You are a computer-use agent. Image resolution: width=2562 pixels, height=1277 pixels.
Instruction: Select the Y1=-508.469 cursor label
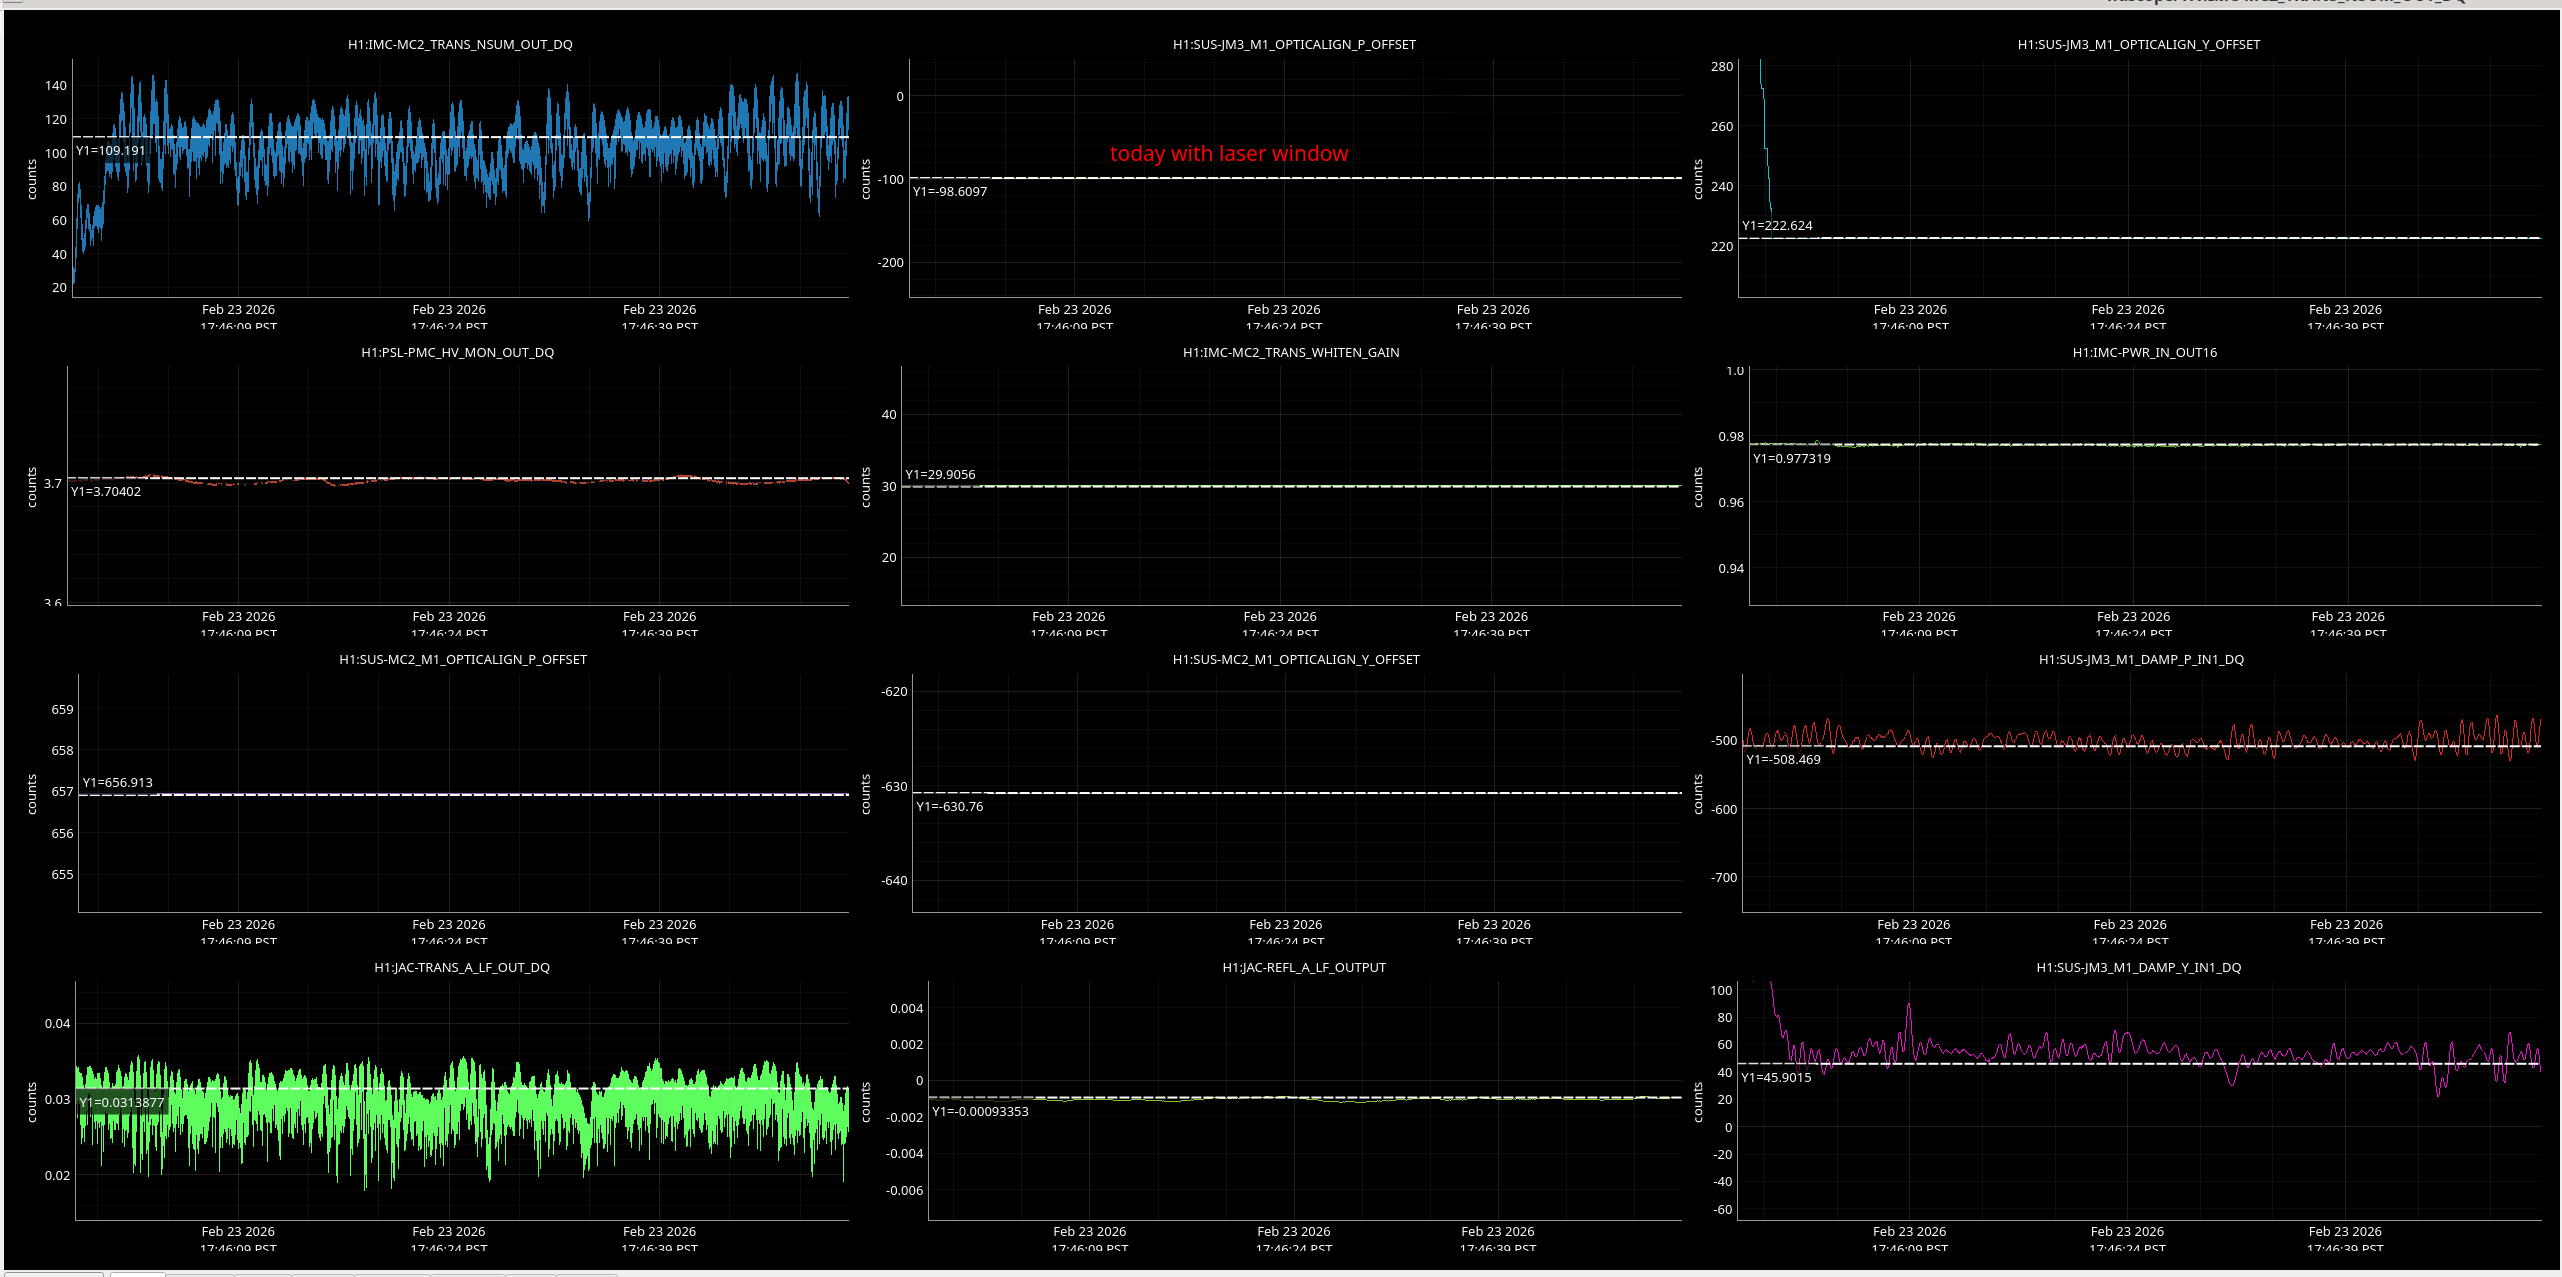click(1783, 760)
